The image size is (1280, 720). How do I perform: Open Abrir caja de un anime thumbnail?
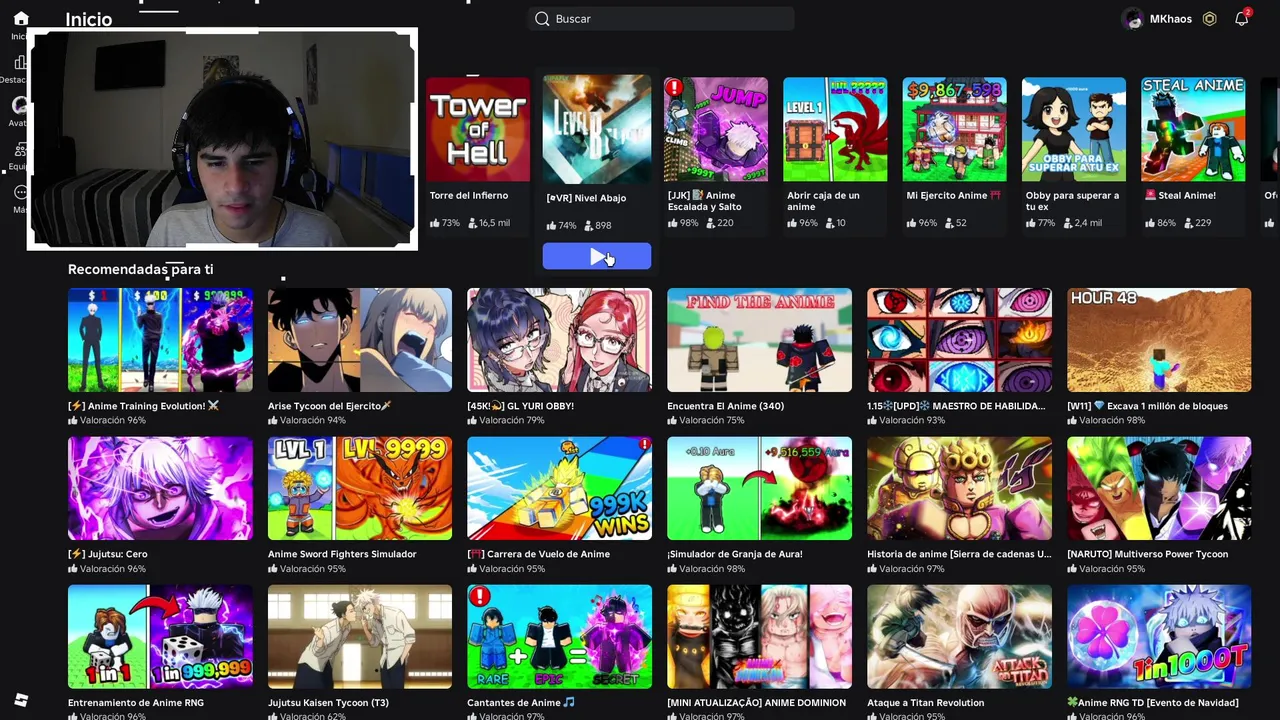pyautogui.click(x=835, y=130)
